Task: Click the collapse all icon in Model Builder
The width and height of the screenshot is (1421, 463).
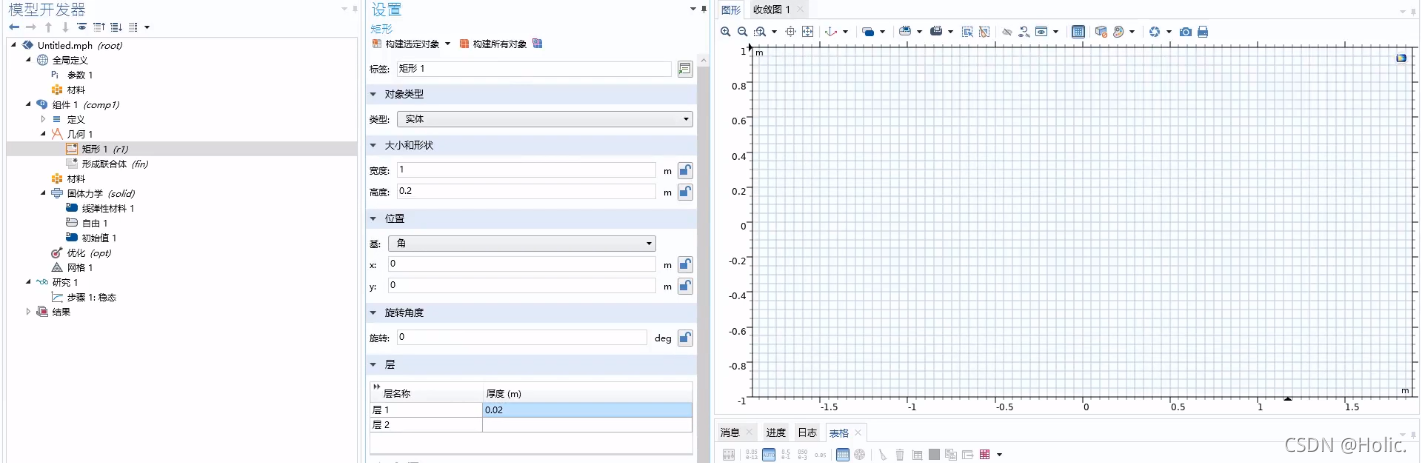Action: click(99, 27)
